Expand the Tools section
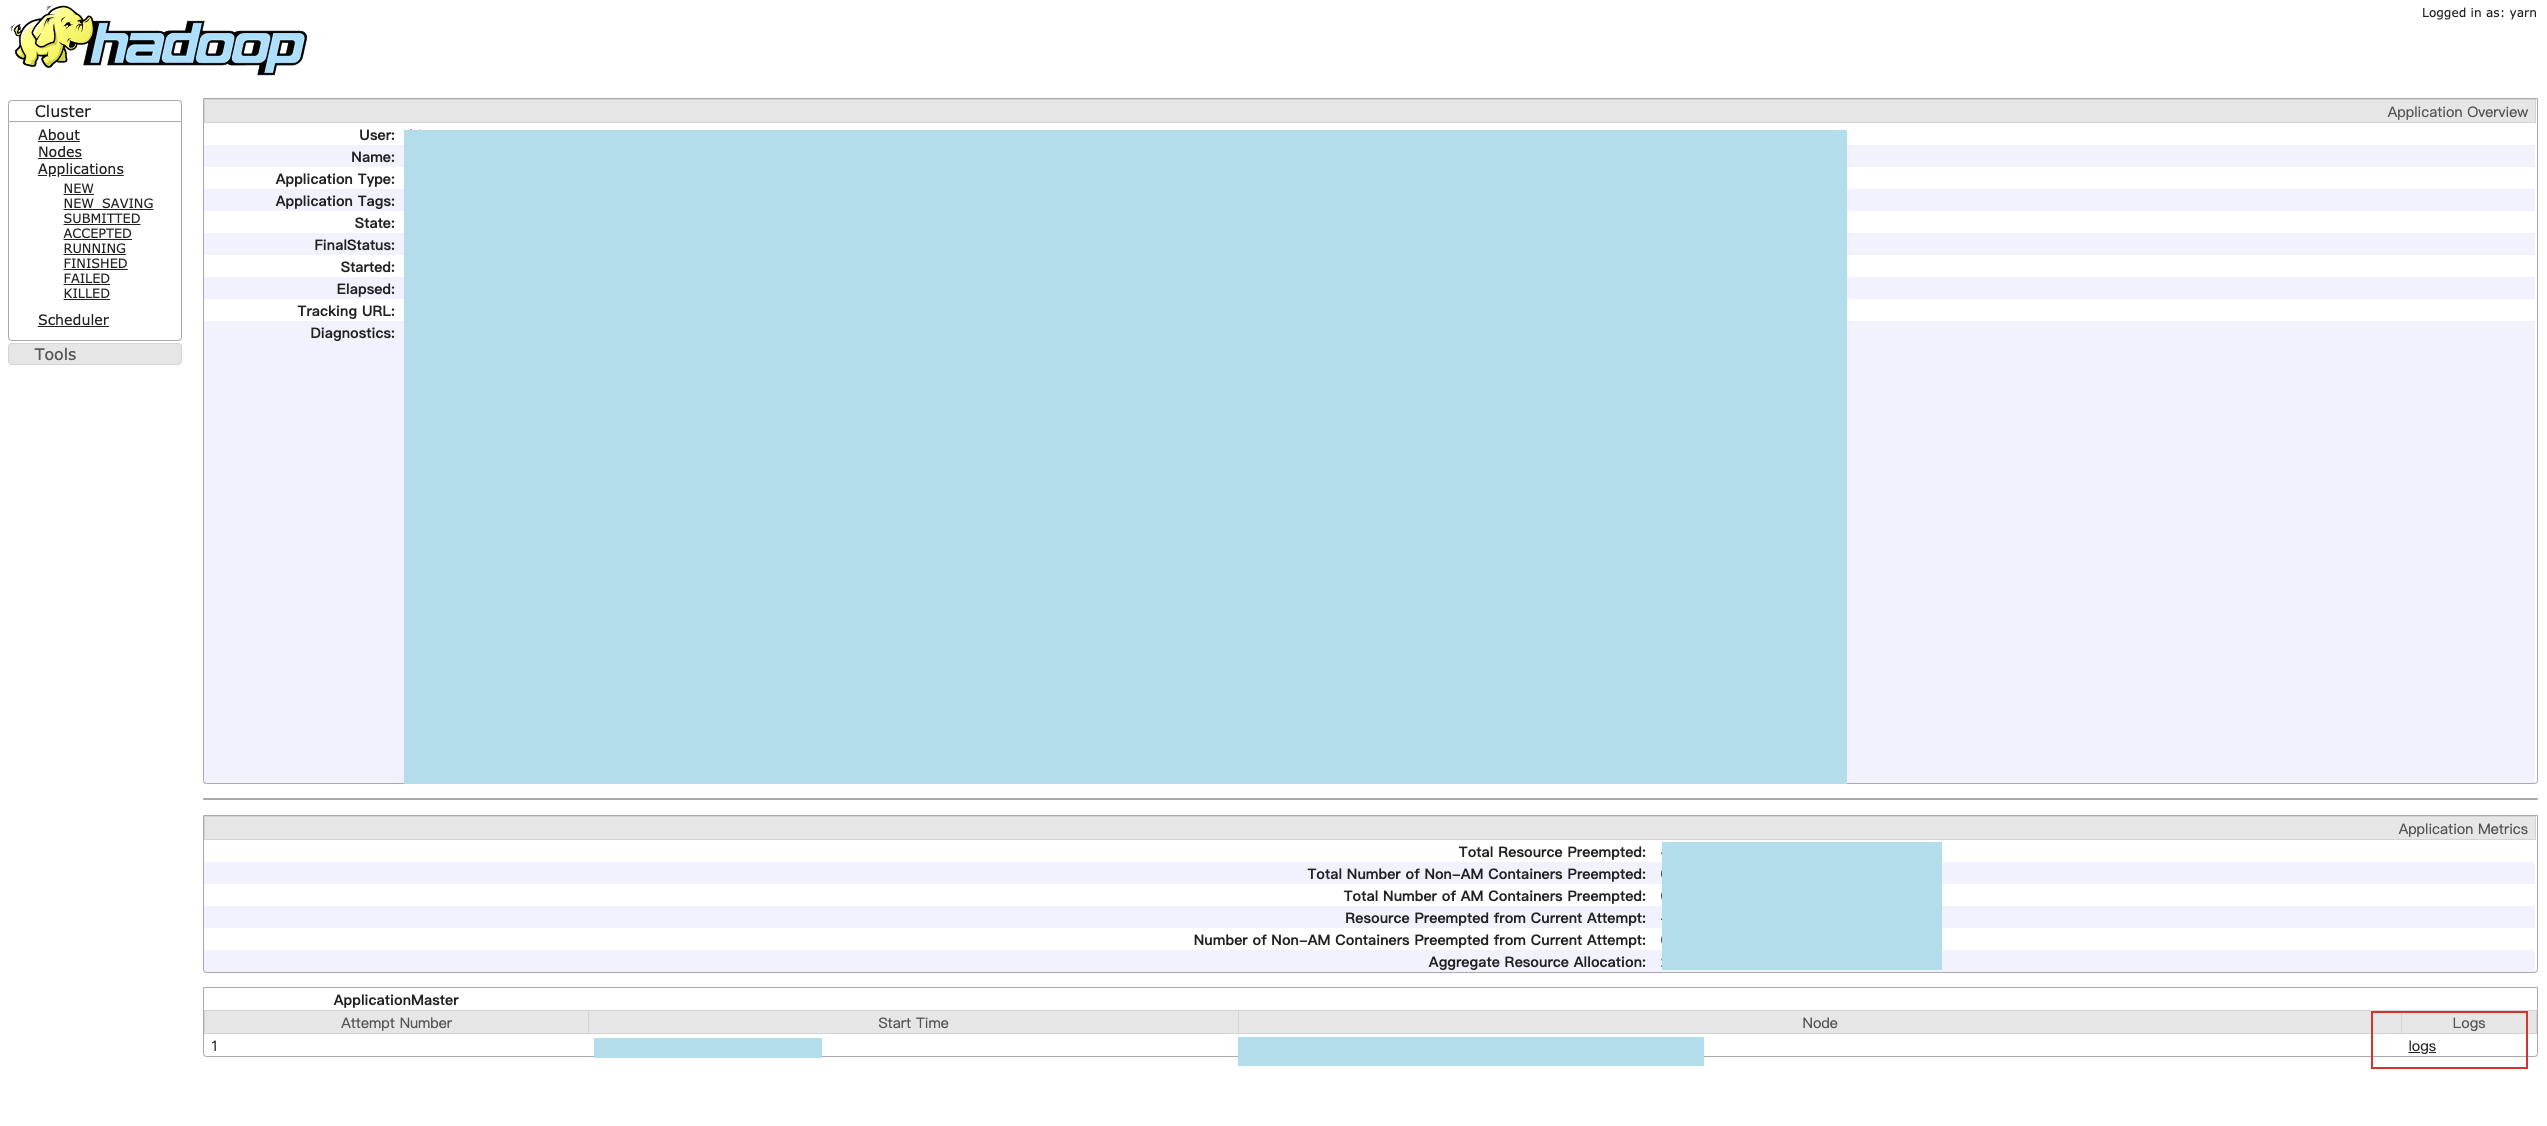This screenshot has width=2547, height=1126. 55,354
